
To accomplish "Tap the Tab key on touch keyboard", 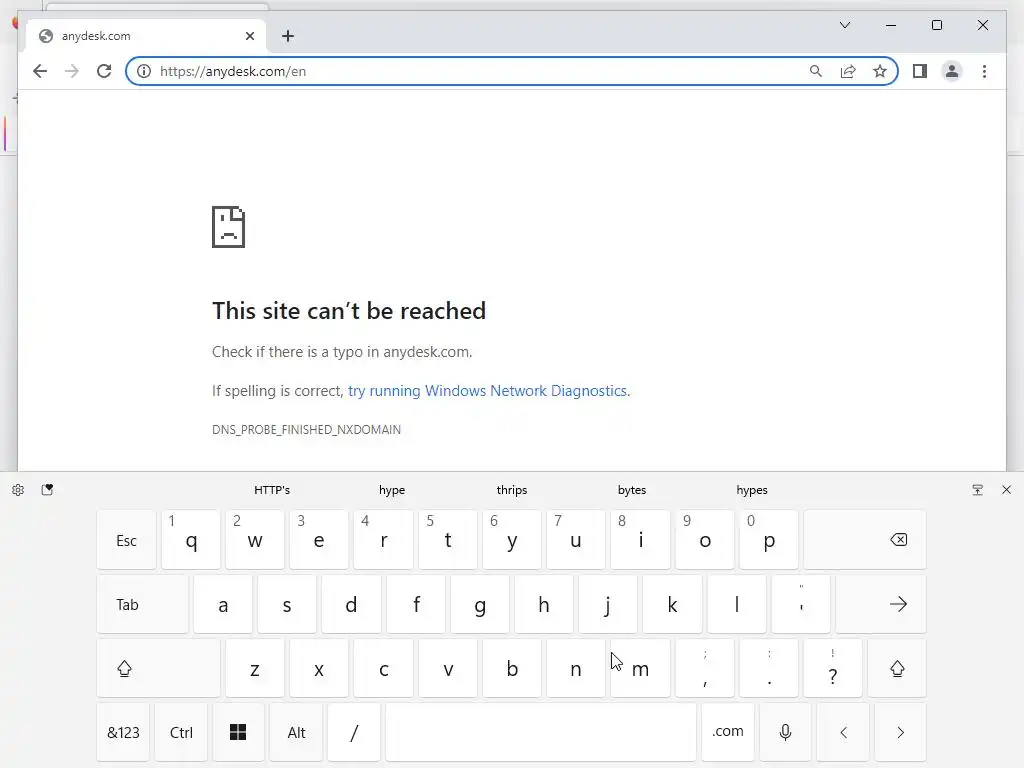I will (x=142, y=604).
